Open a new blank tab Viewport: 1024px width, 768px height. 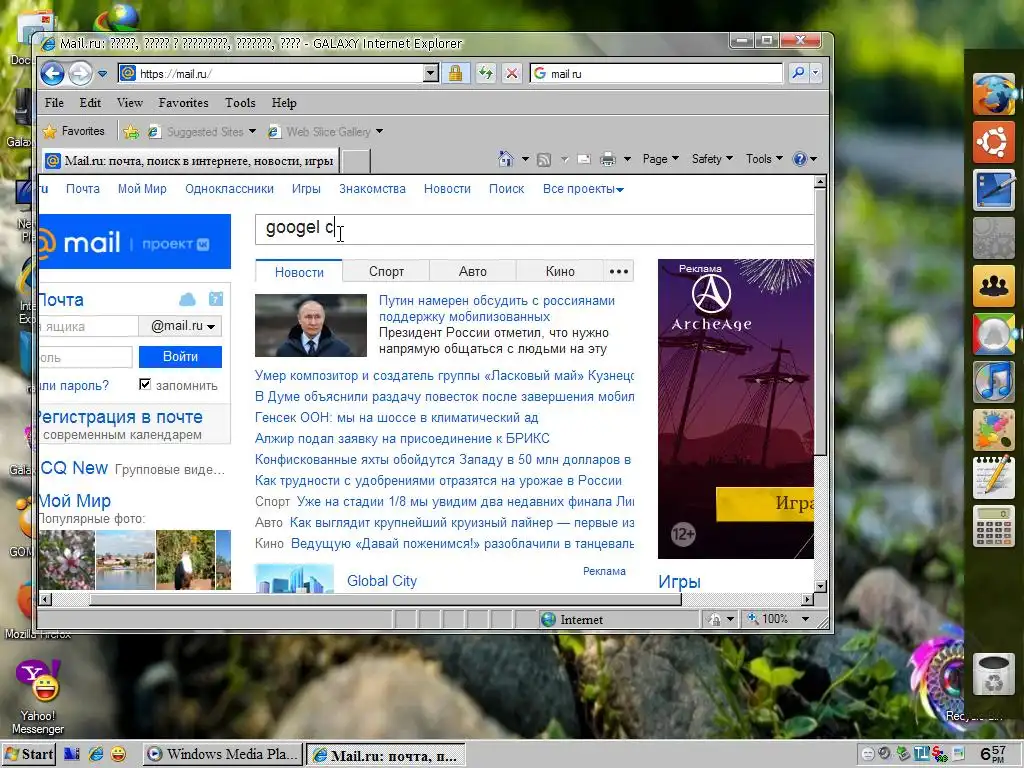coord(356,161)
